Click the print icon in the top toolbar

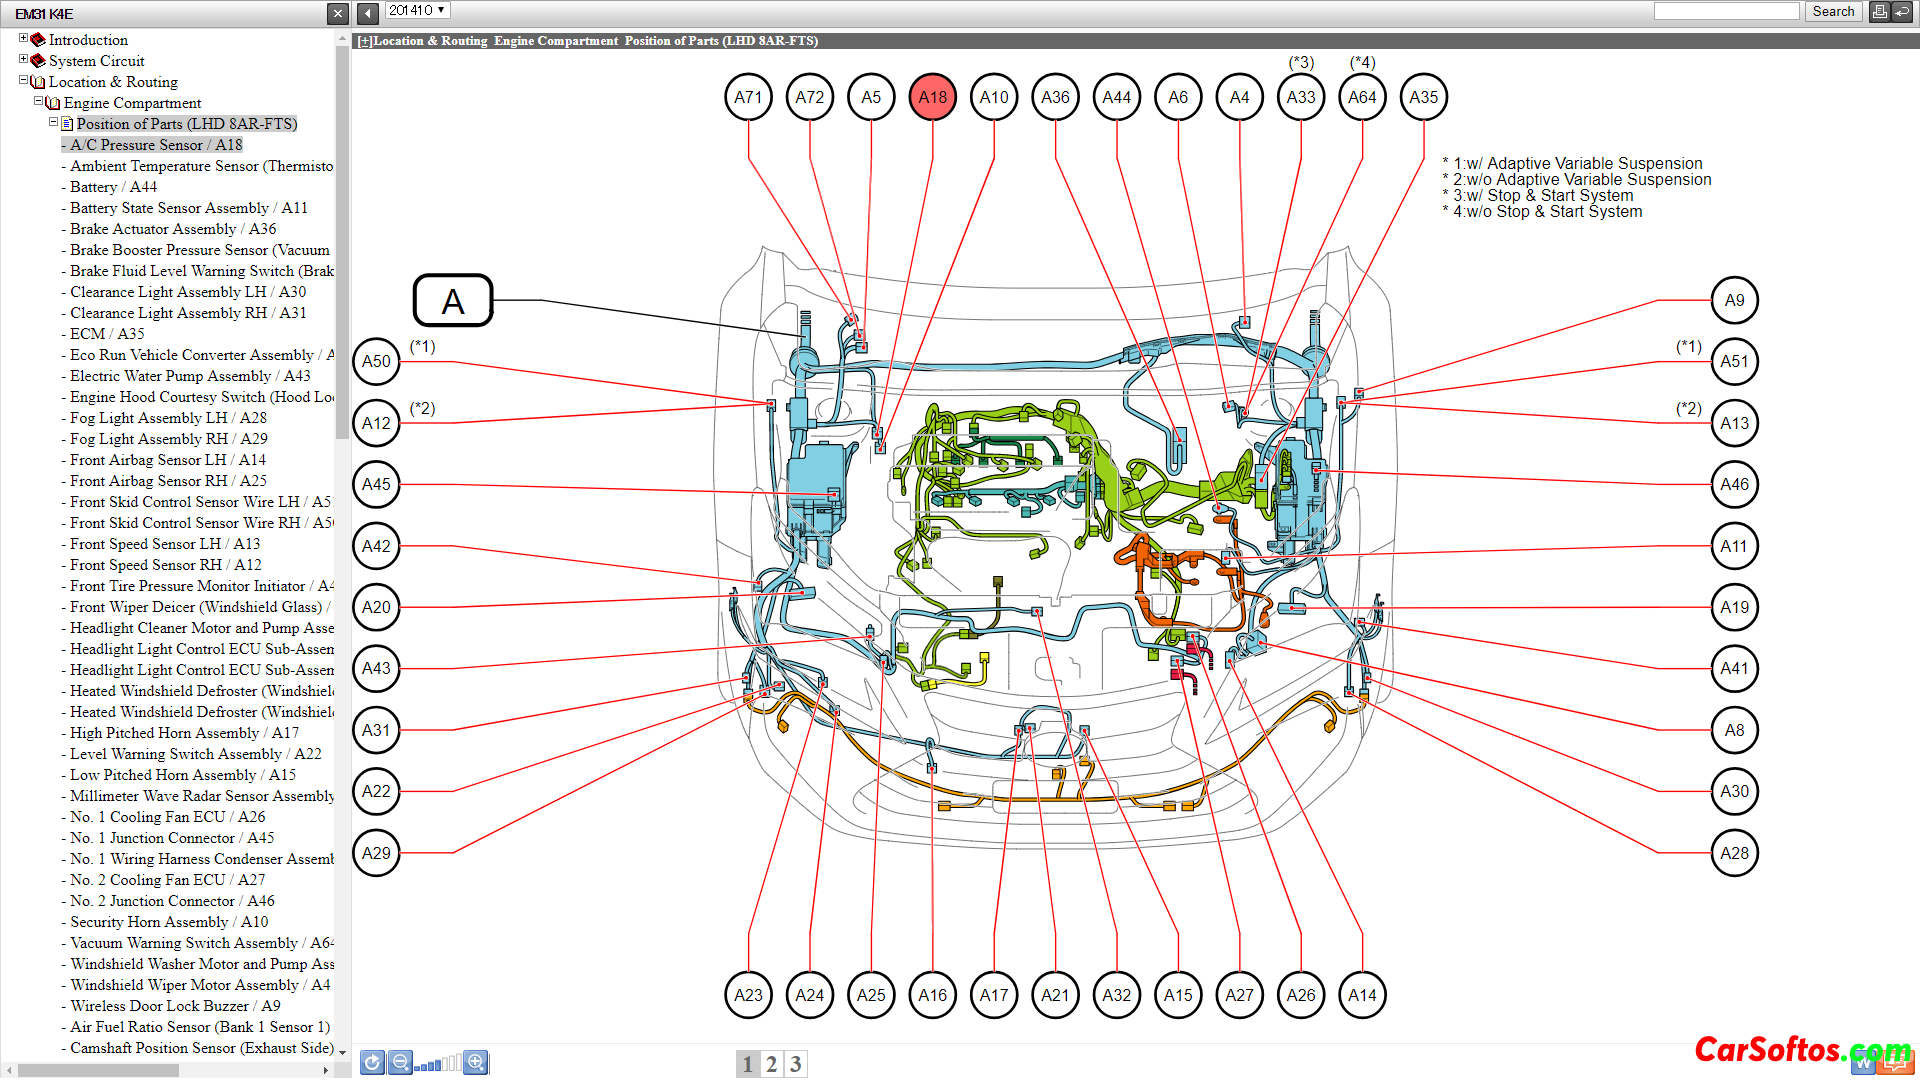1879,12
